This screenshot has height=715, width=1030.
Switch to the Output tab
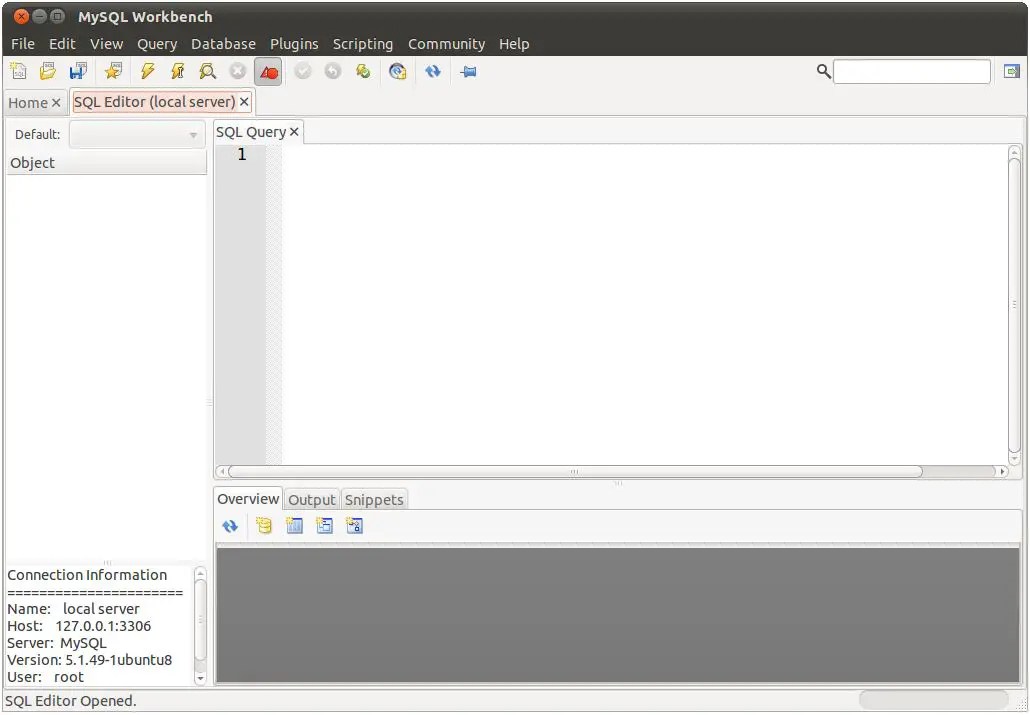tap(312, 500)
